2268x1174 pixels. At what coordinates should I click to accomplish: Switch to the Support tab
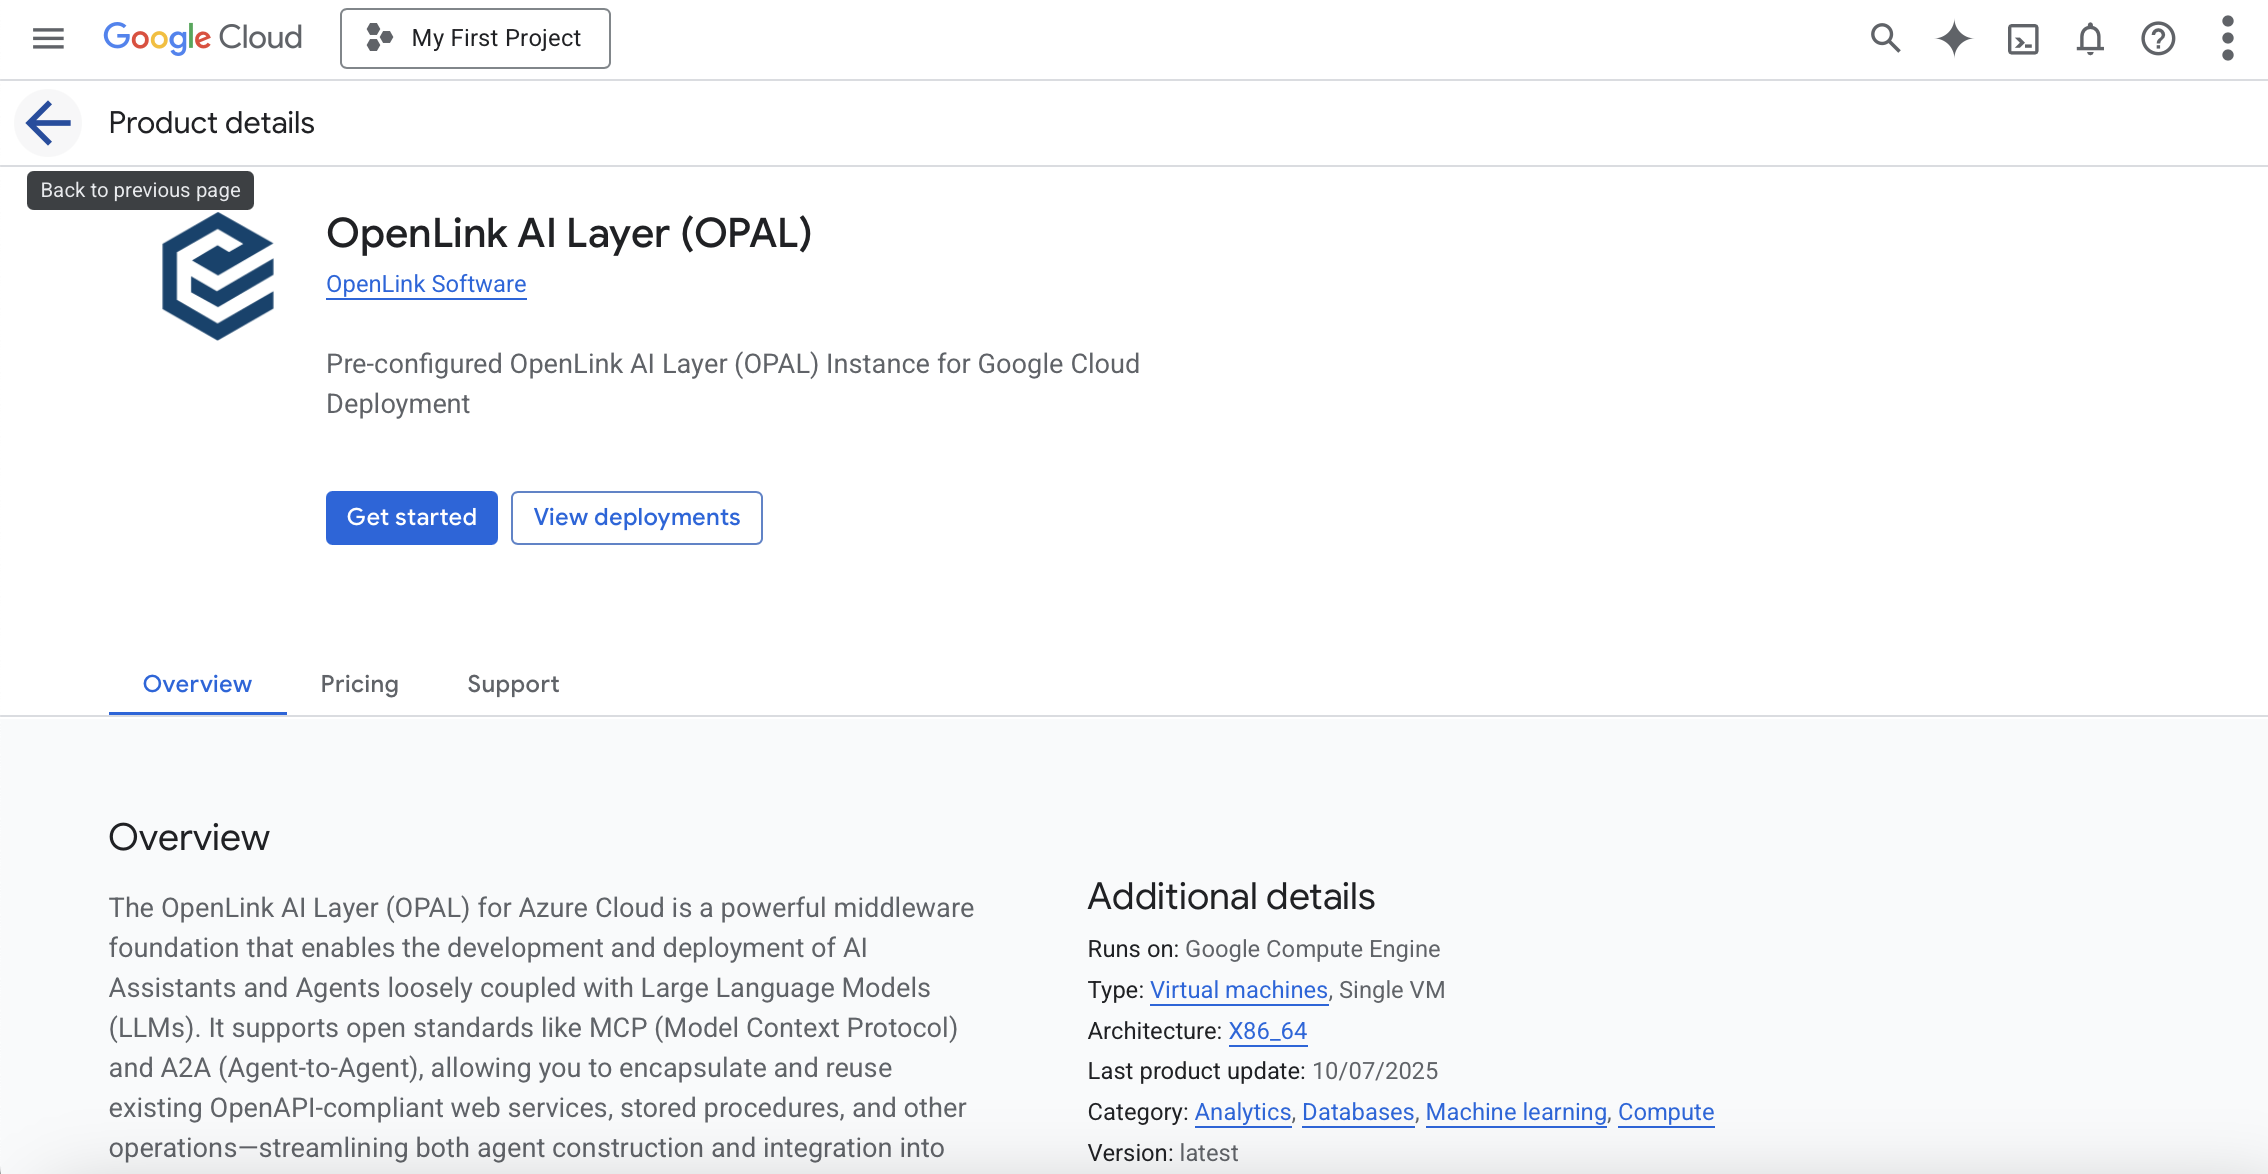[x=513, y=684]
